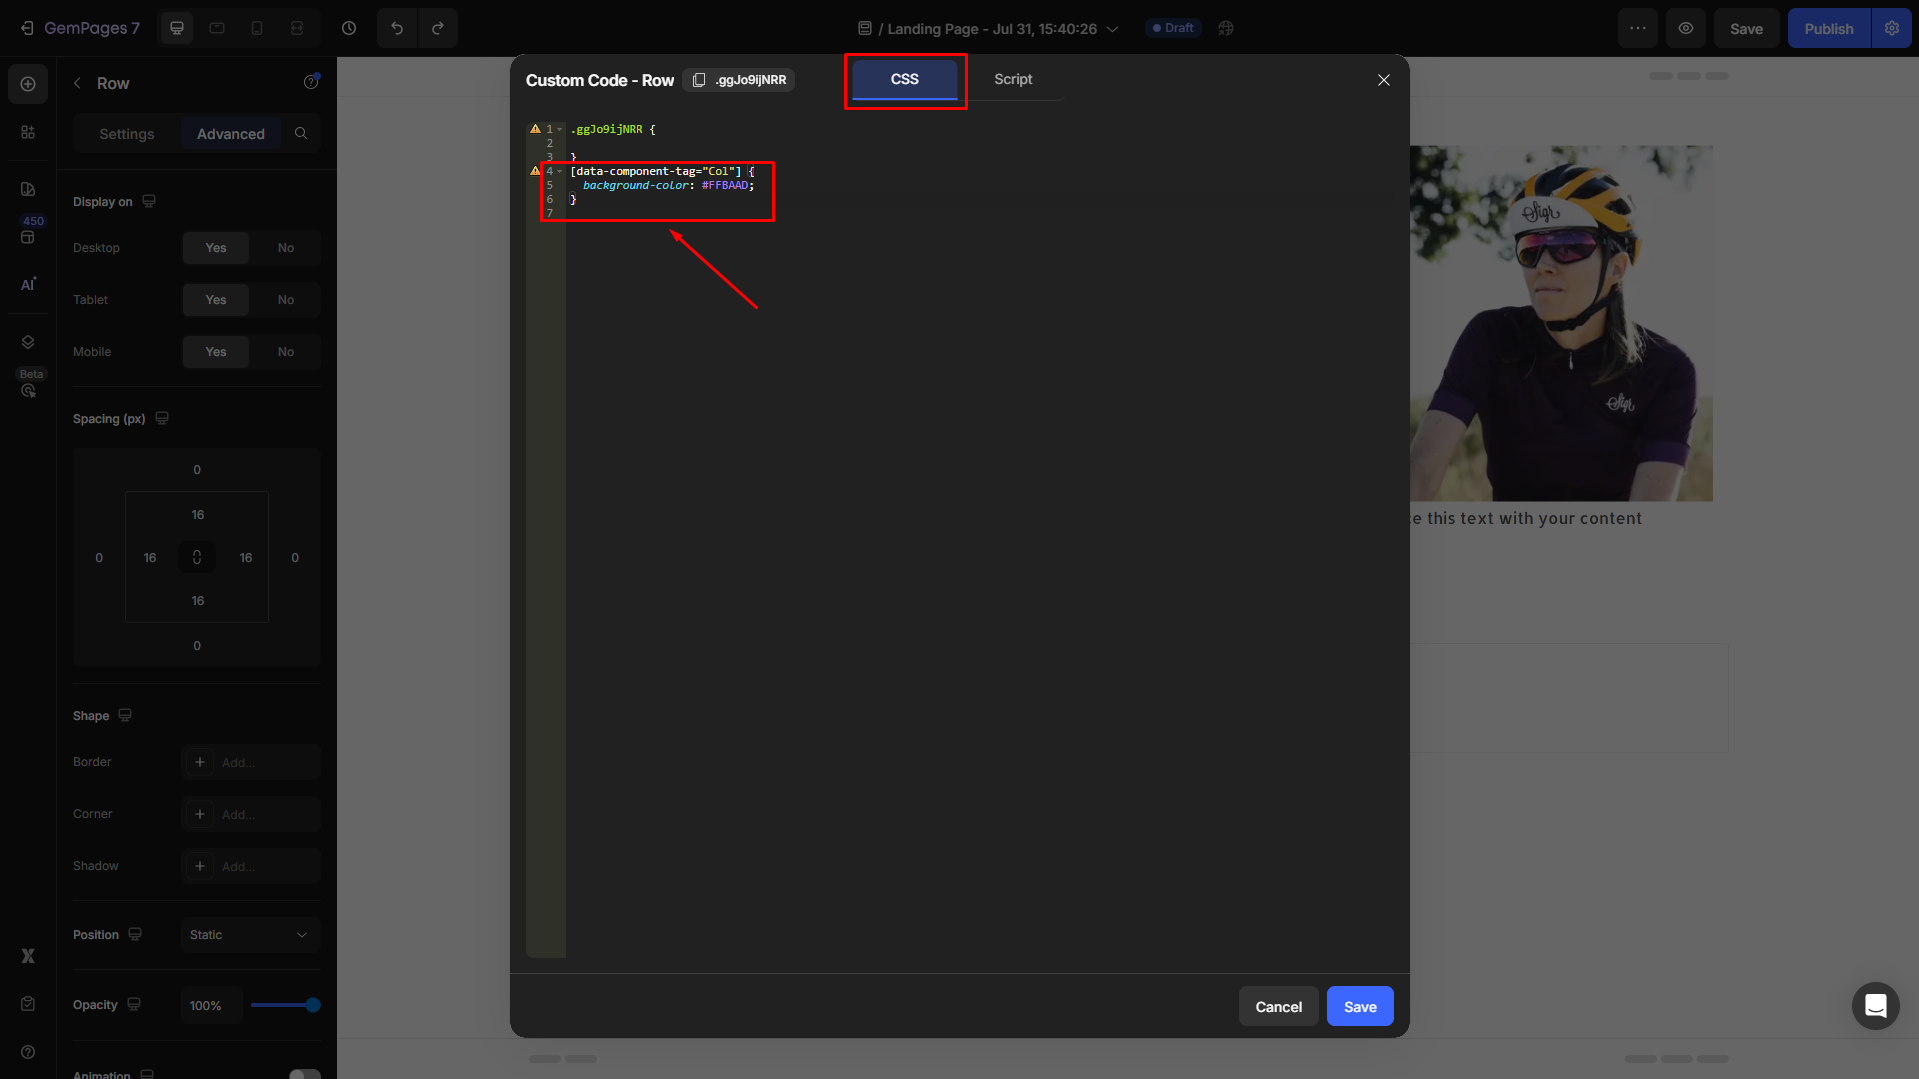Click Save in Custom Code dialog
This screenshot has width=1919, height=1079.
click(1359, 1006)
